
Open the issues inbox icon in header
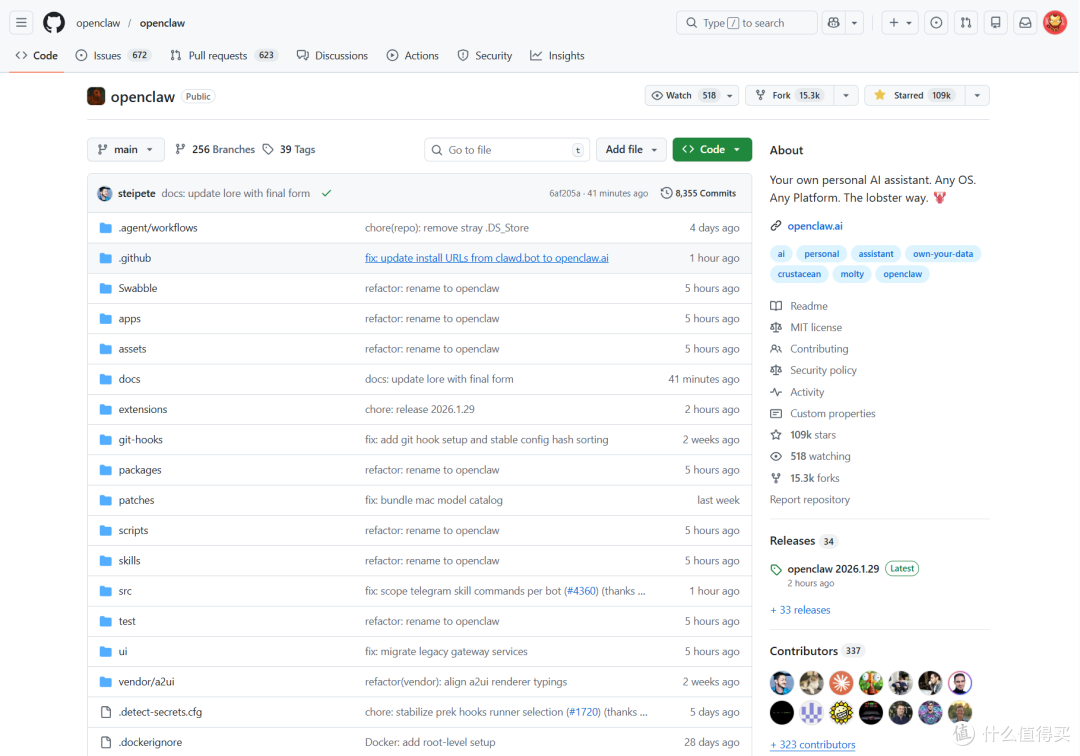[x=936, y=23]
